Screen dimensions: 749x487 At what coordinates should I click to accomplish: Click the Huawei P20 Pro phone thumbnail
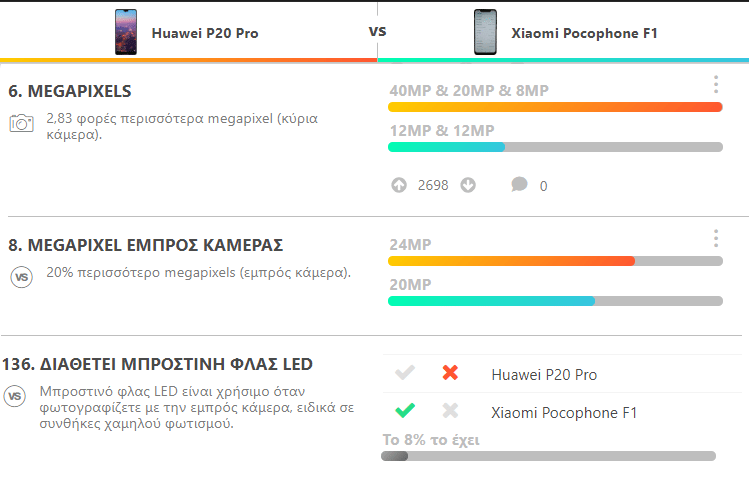pos(126,32)
